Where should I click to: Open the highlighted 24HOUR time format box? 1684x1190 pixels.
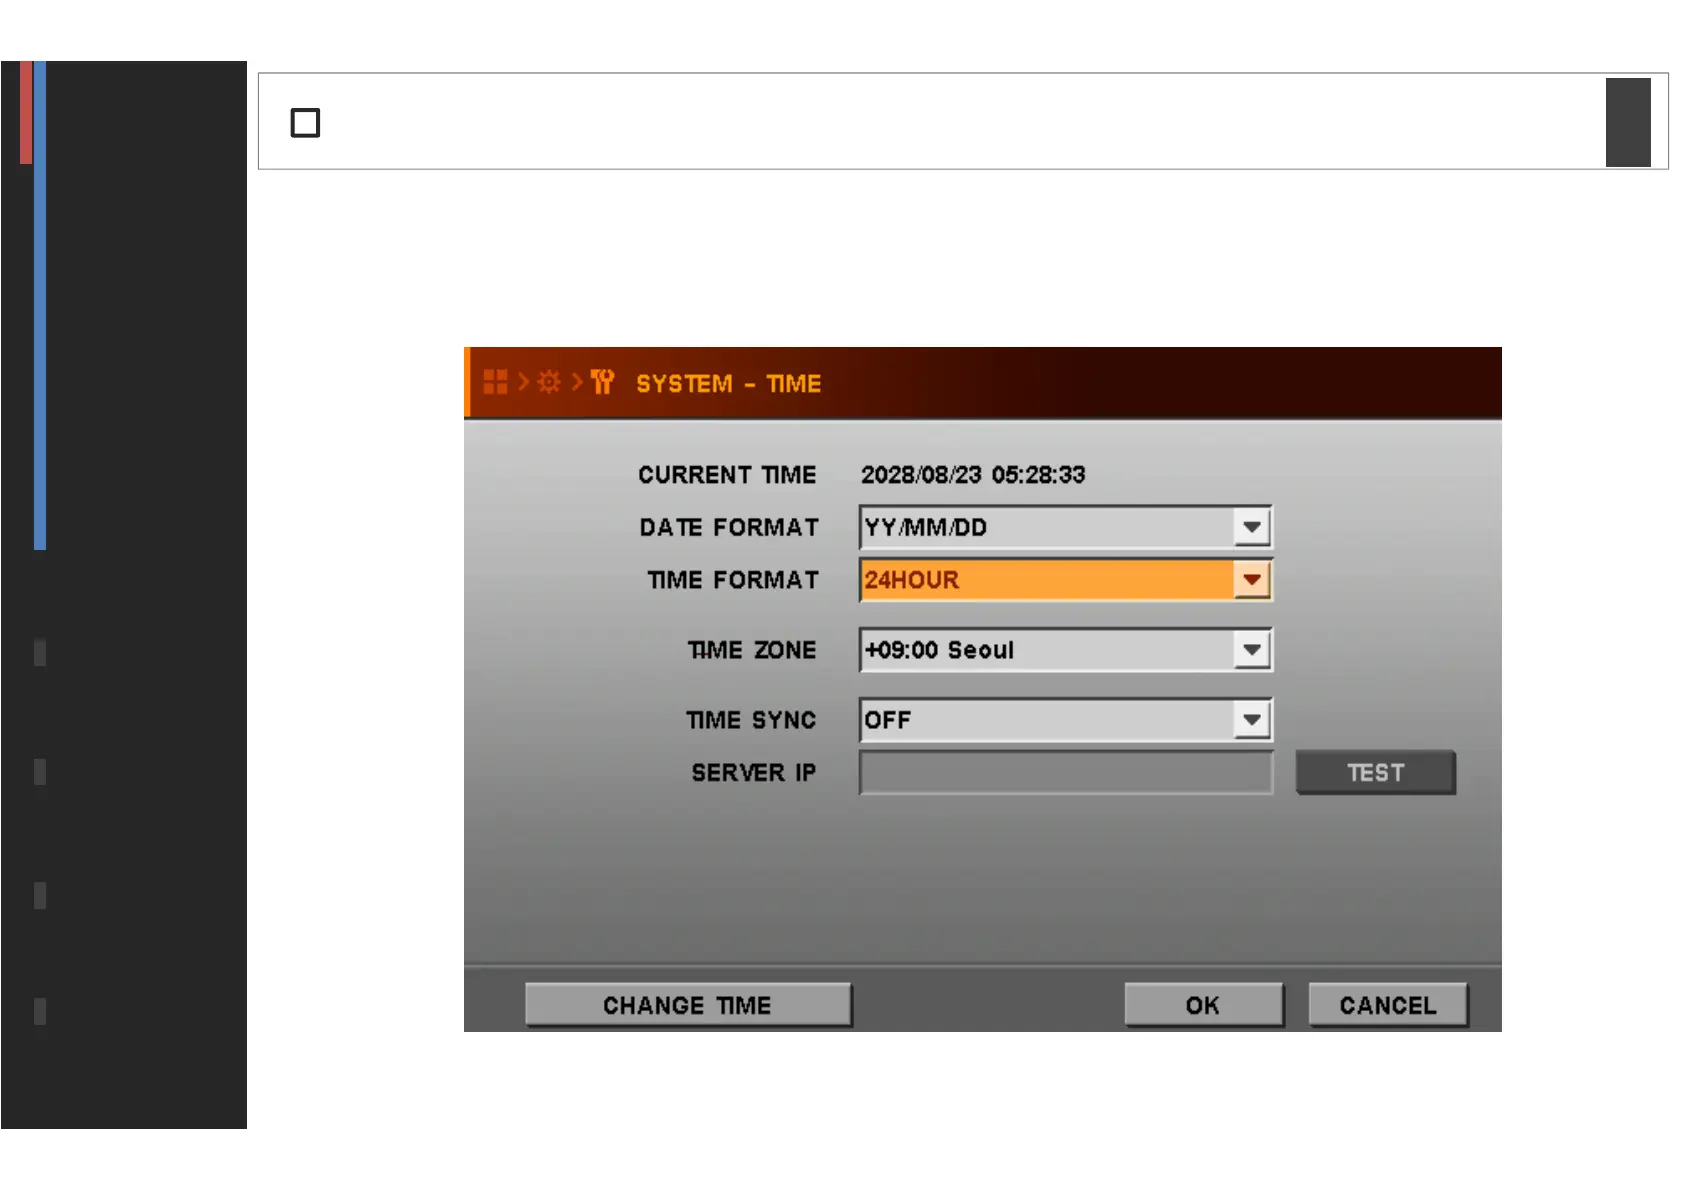1045,580
